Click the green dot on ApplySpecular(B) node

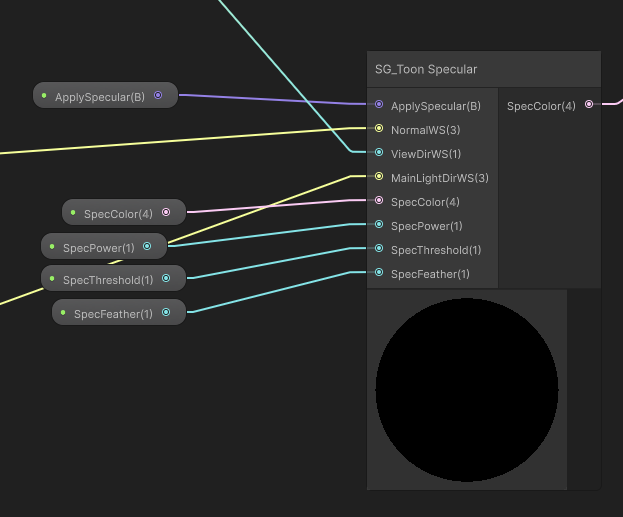(x=44, y=95)
